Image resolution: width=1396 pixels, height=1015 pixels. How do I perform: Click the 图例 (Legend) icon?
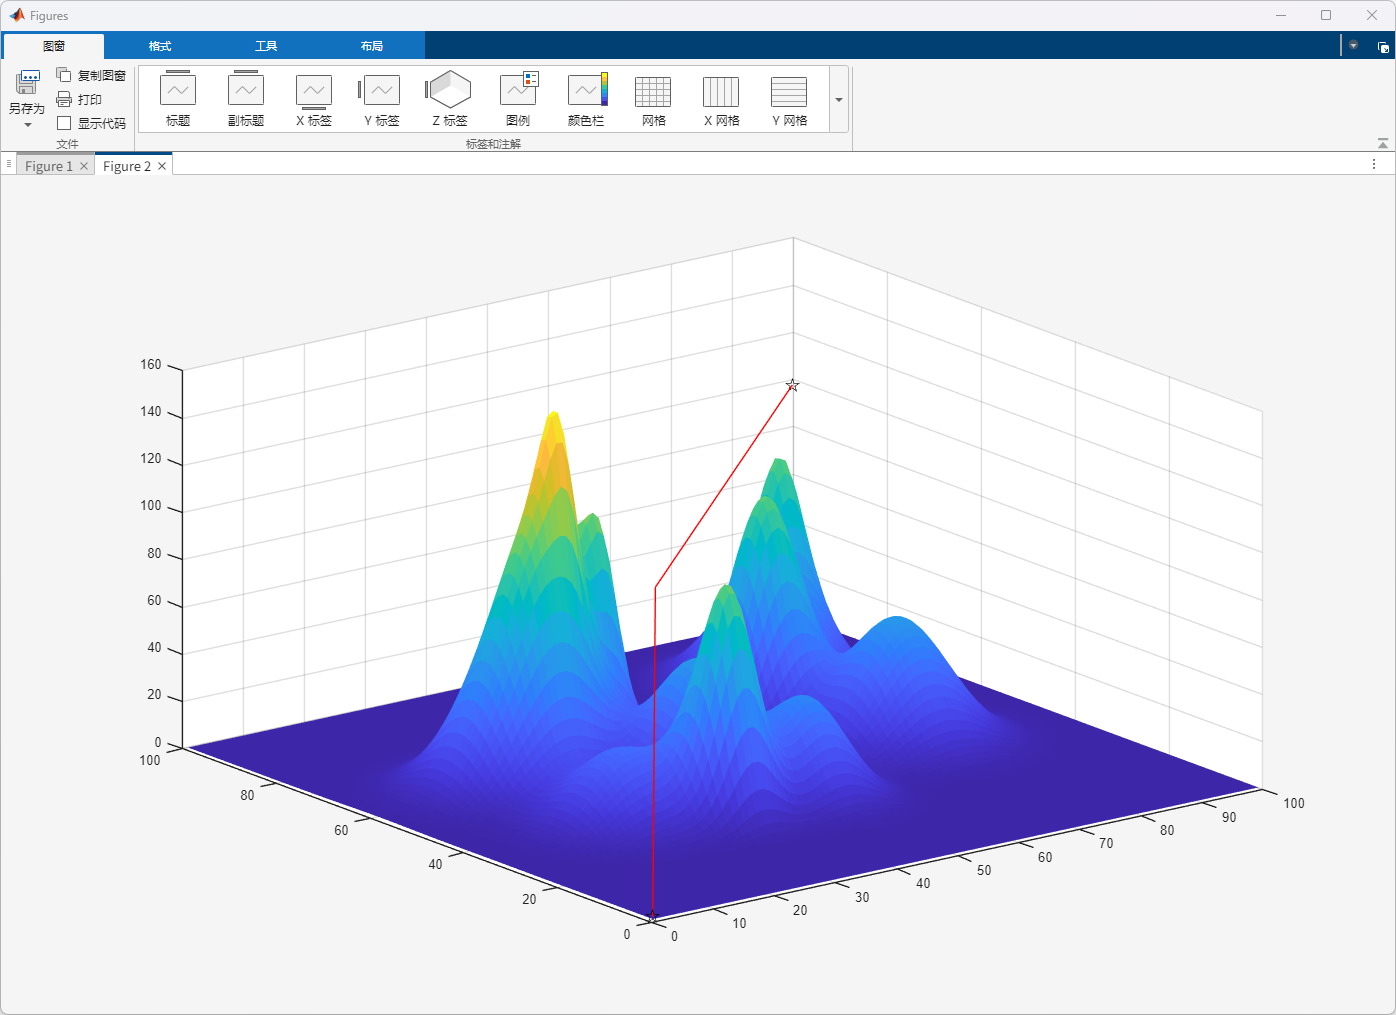[518, 90]
